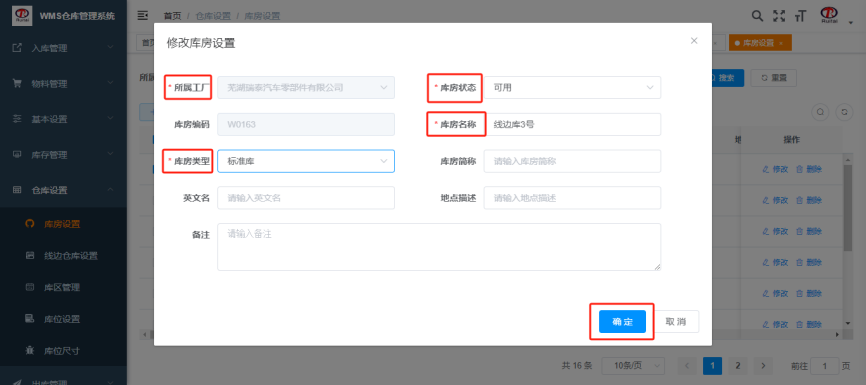866x385 pixels.
Task: Click the 取消 button
Action: coord(676,321)
